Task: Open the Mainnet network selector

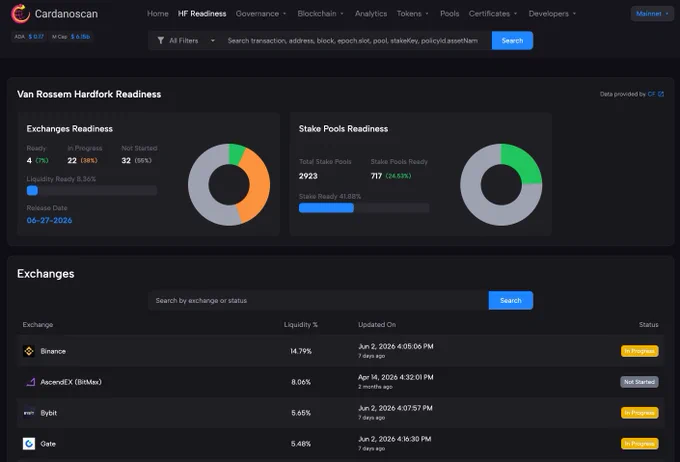Action: coord(652,13)
